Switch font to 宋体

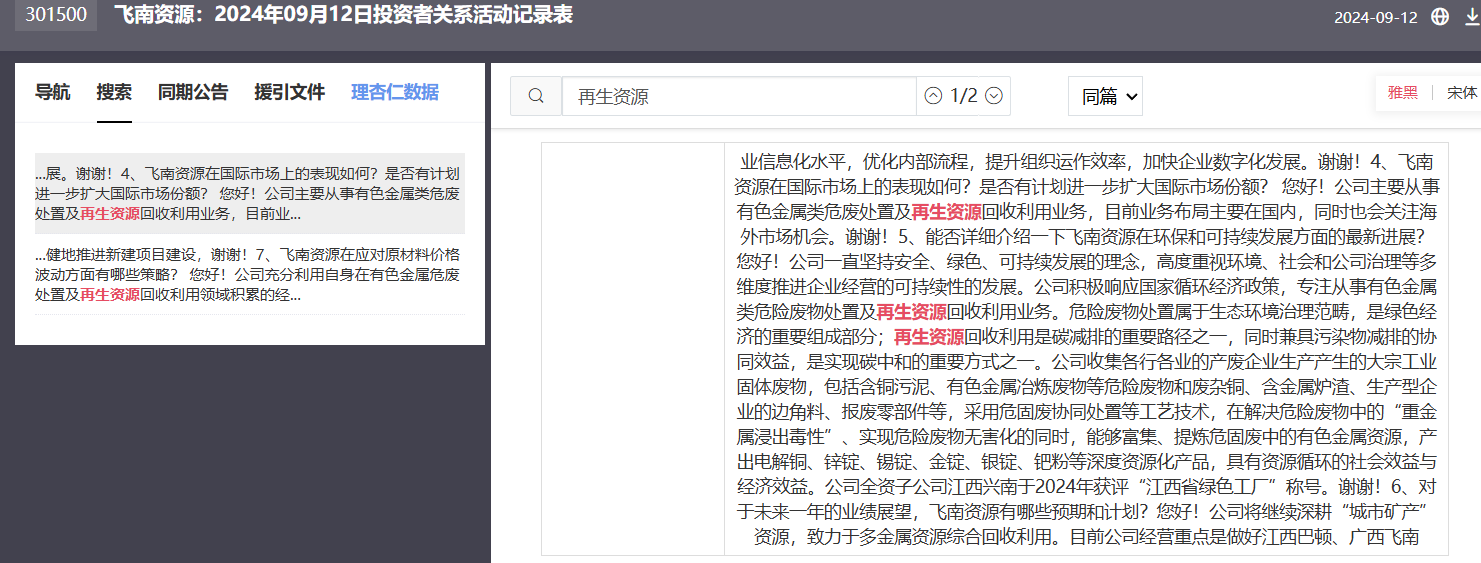click(x=1462, y=93)
